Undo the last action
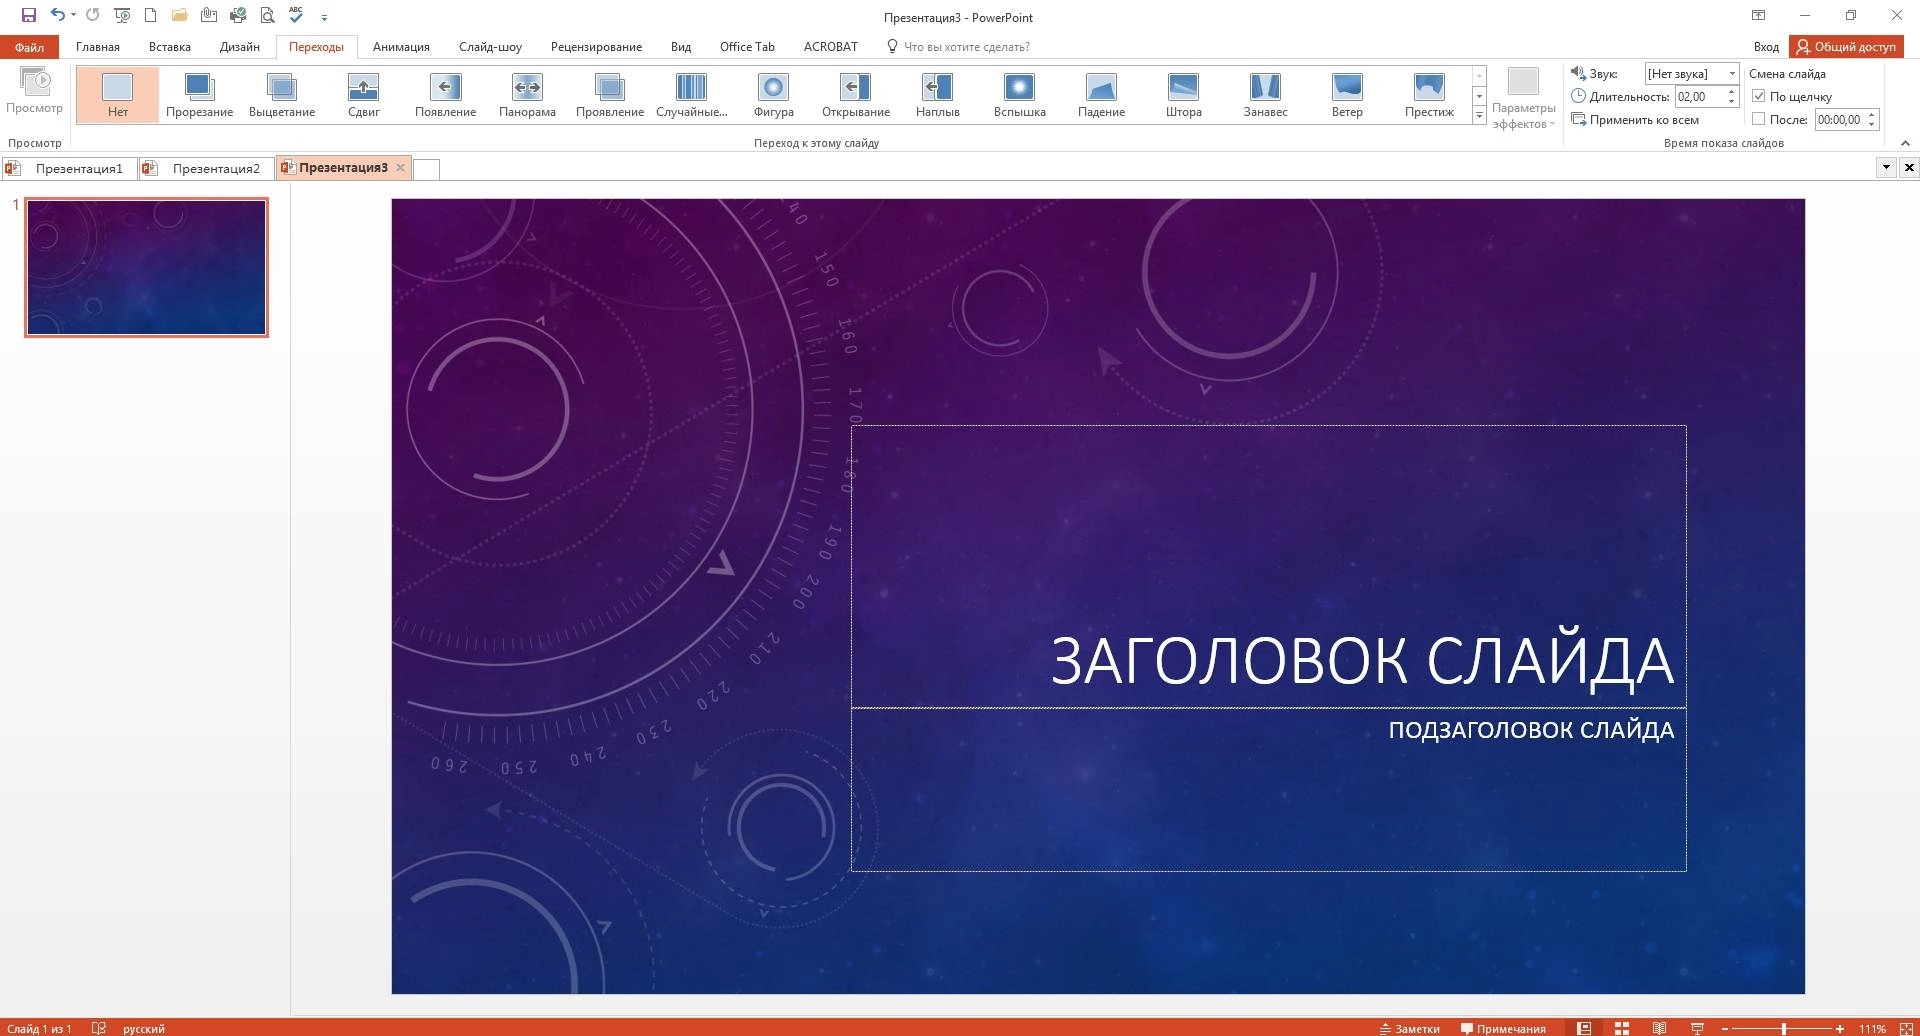 57,16
